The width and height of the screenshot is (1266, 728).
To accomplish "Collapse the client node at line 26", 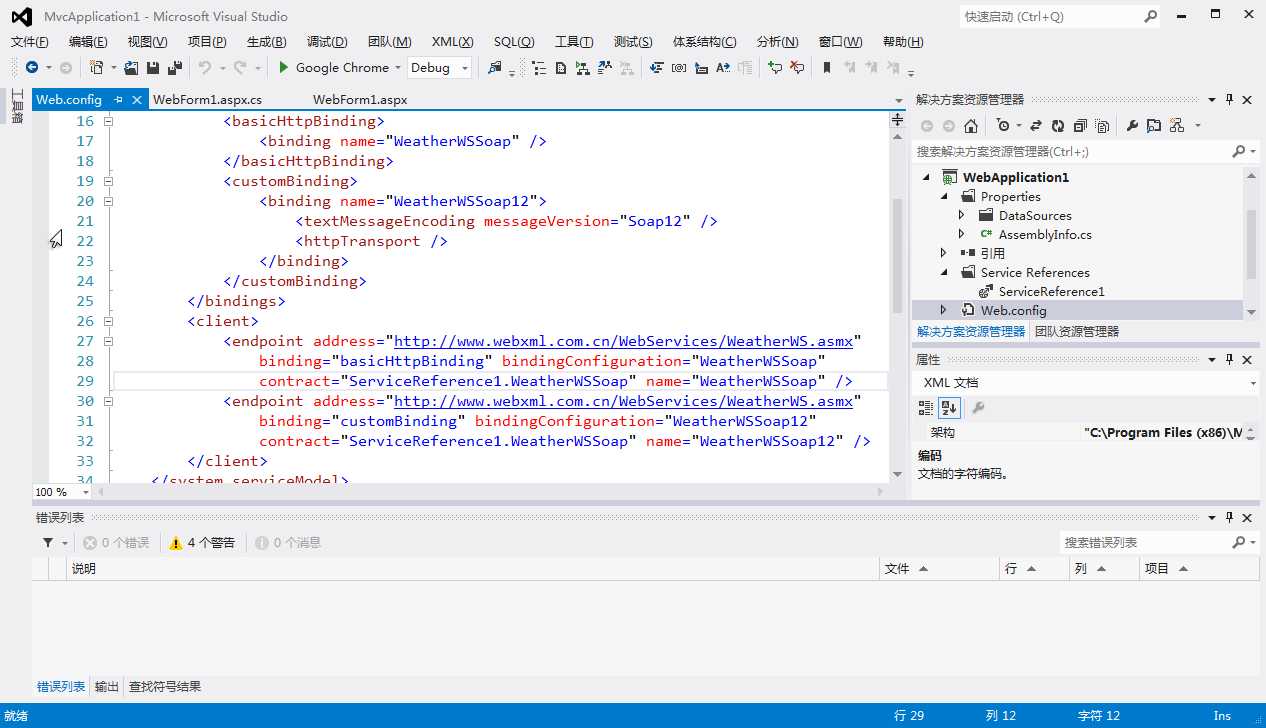I will coord(108,321).
